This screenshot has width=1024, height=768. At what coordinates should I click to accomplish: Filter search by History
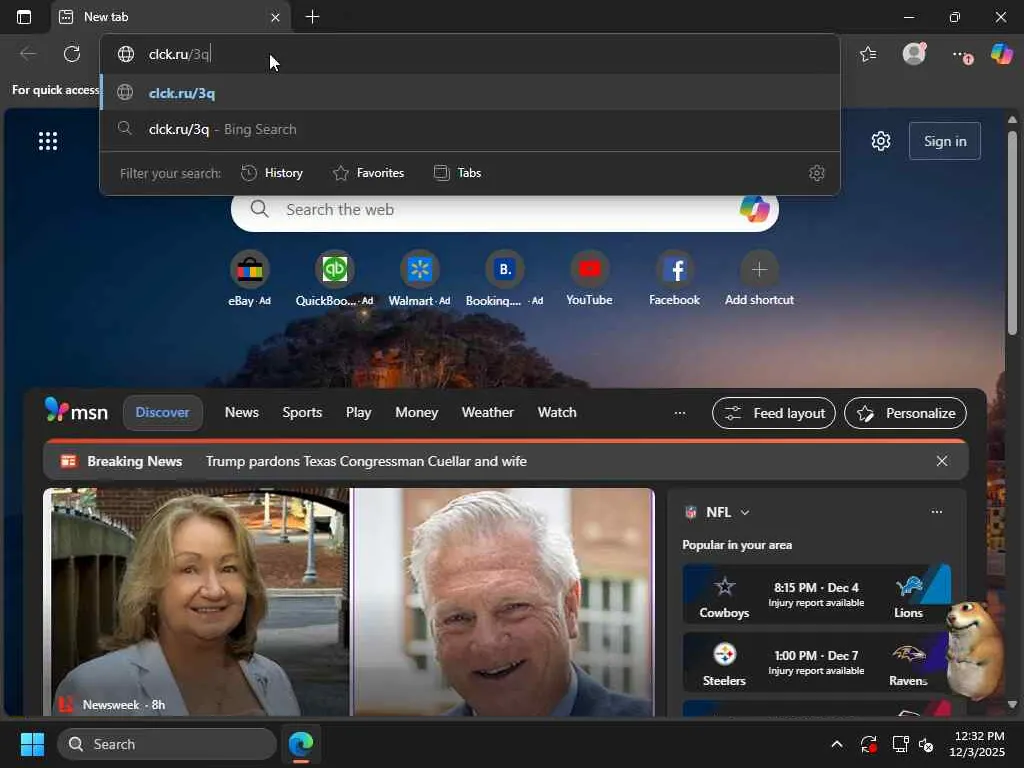point(272,173)
